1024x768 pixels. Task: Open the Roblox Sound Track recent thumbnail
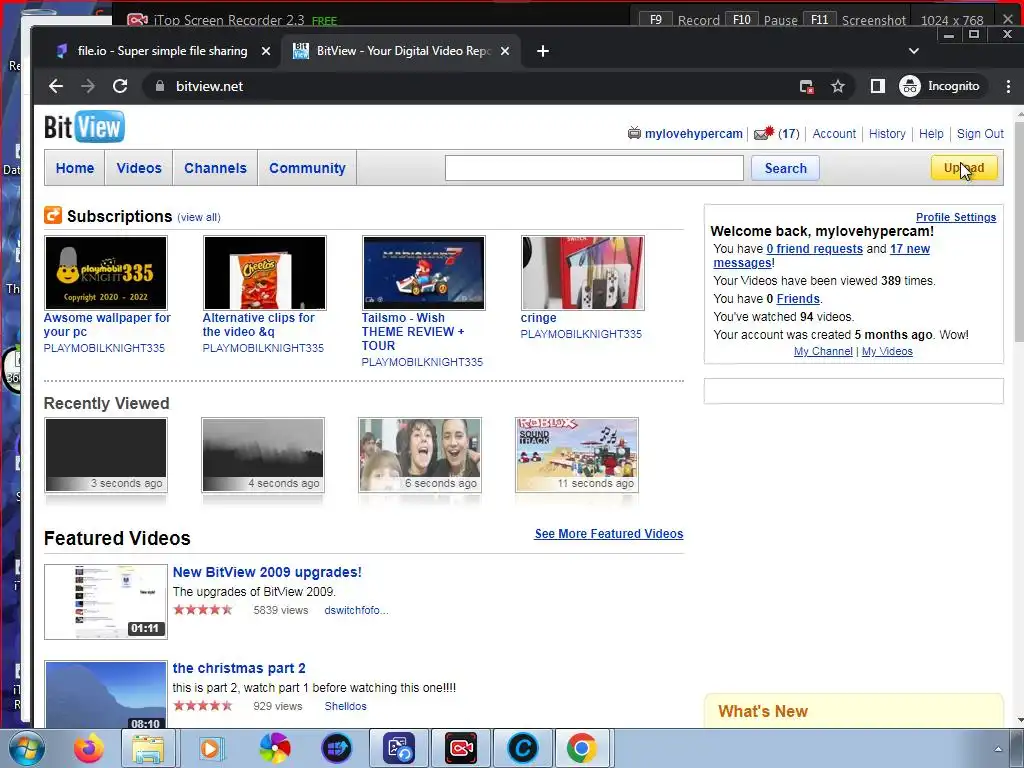(577, 455)
